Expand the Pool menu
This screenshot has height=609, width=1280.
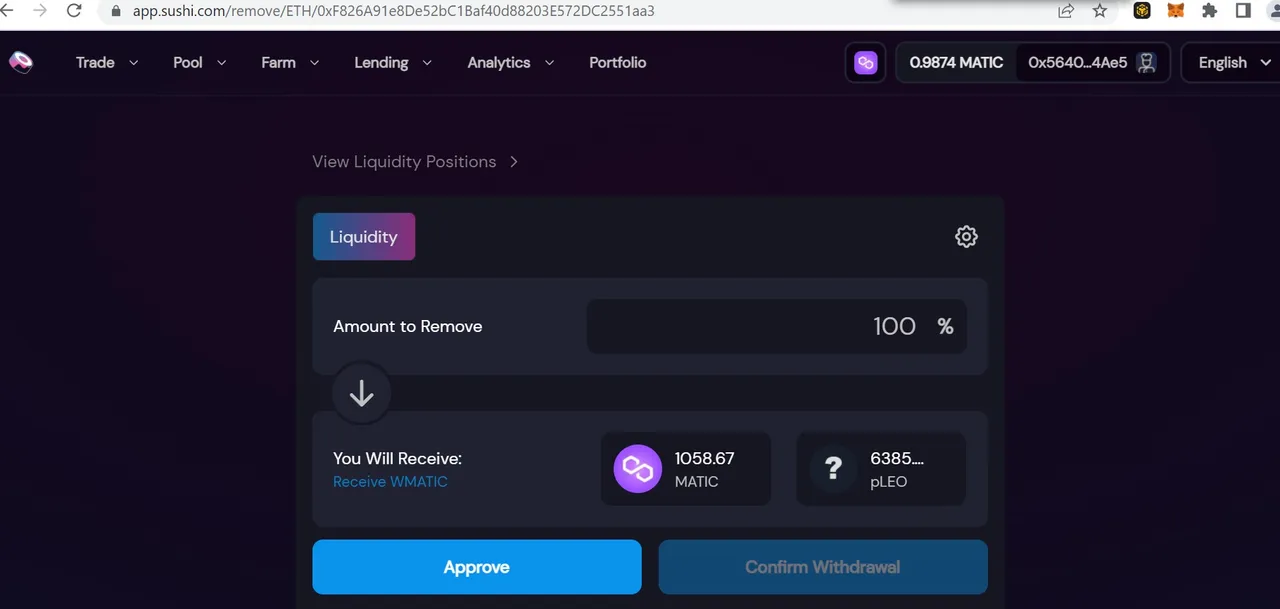199,62
